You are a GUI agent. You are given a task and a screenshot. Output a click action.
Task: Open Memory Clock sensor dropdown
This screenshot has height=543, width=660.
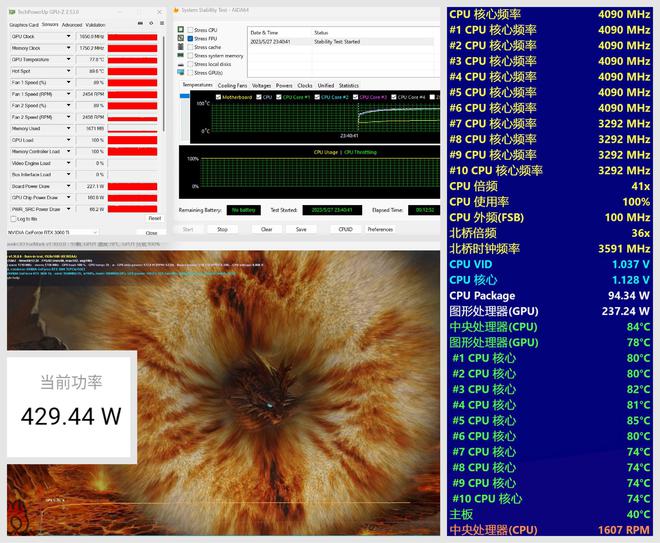69,48
